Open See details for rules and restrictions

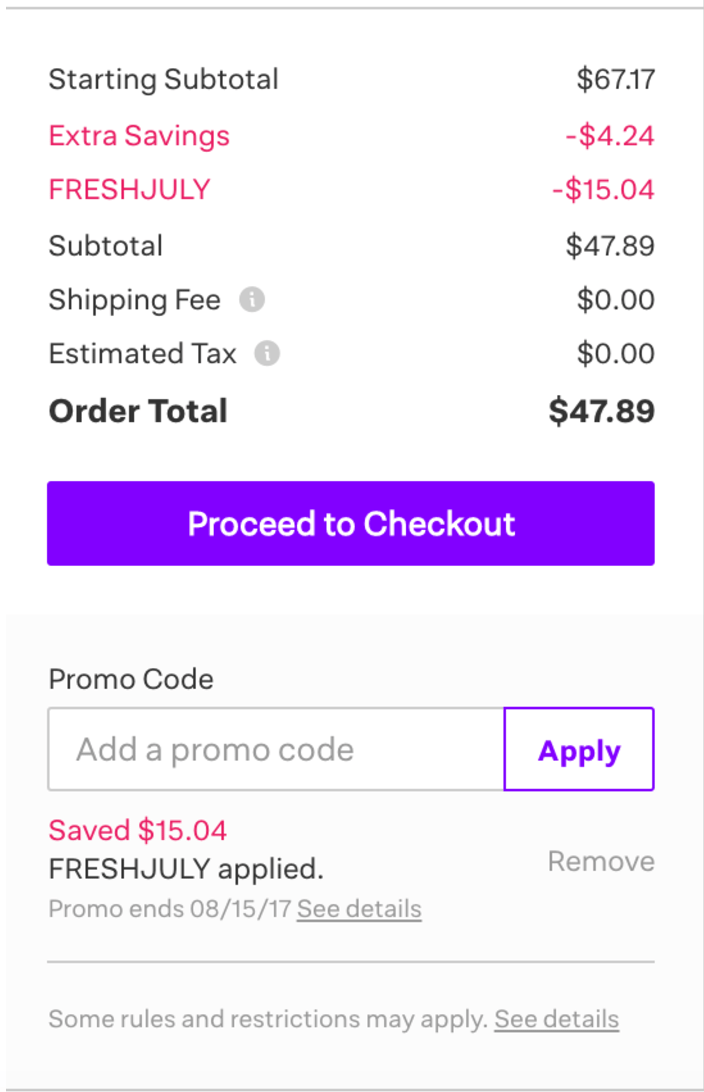pos(556,1019)
